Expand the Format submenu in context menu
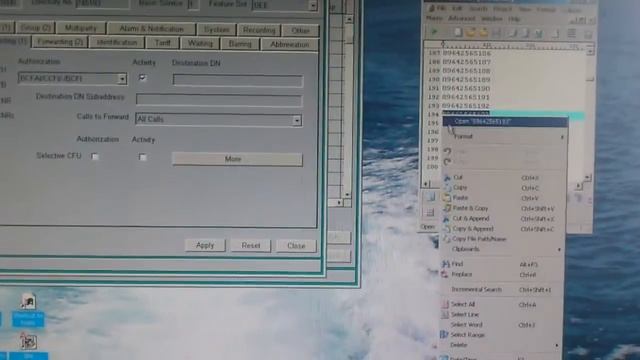Viewport: 640px width, 360px height. [x=505, y=136]
